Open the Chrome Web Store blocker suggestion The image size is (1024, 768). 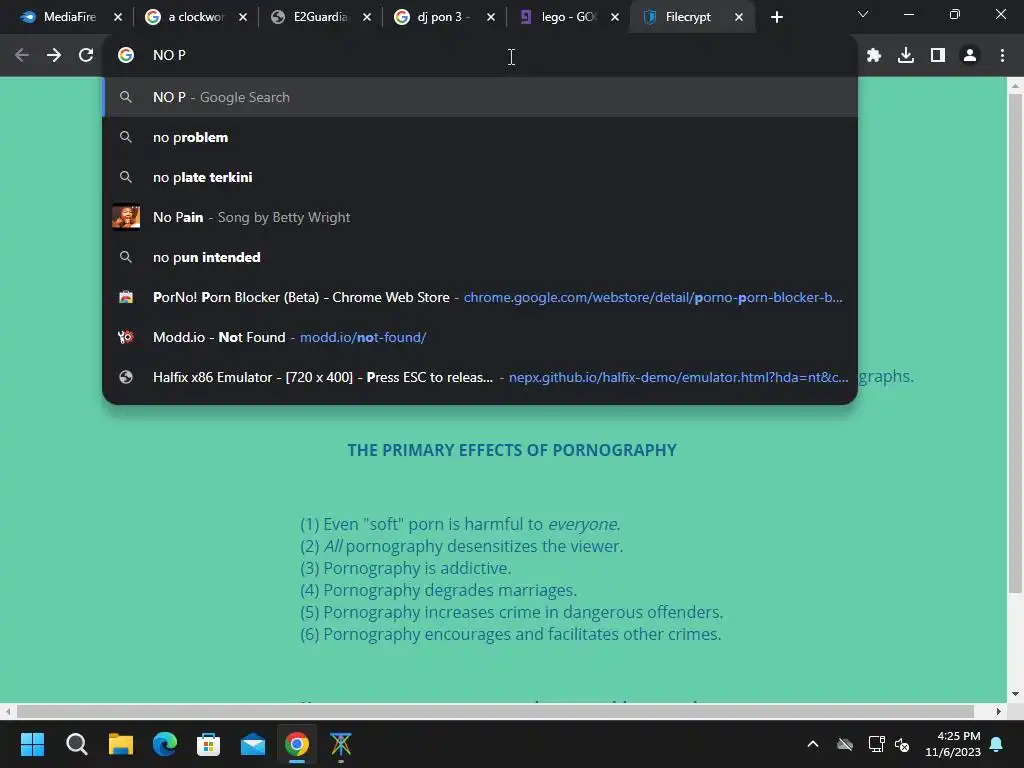[480, 297]
